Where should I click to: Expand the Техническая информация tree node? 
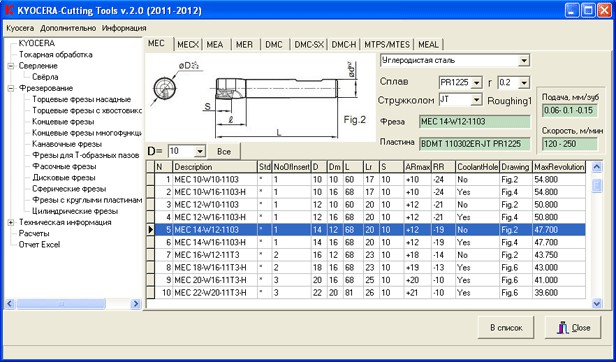11,222
